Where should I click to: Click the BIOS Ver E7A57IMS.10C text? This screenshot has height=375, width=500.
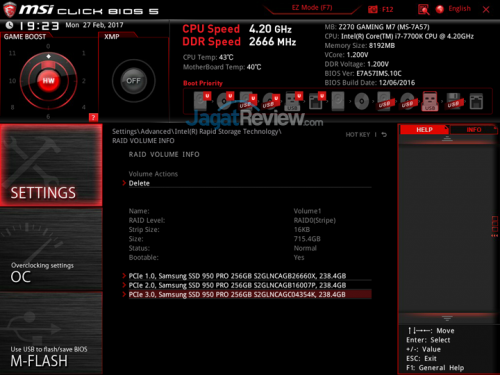click(x=363, y=73)
